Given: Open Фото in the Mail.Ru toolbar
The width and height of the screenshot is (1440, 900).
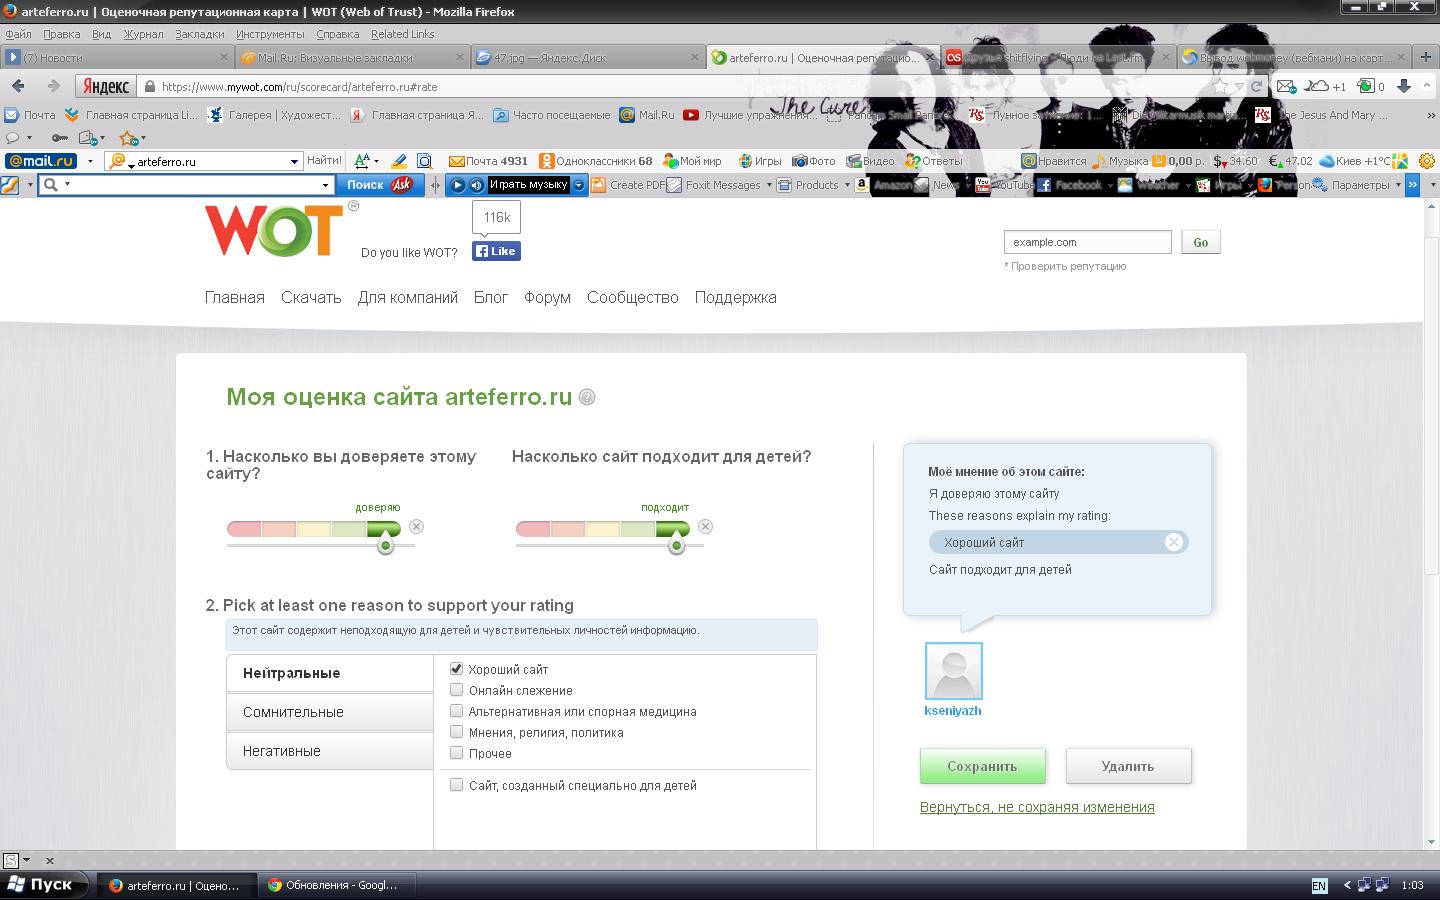Looking at the screenshot, I should click(x=814, y=161).
